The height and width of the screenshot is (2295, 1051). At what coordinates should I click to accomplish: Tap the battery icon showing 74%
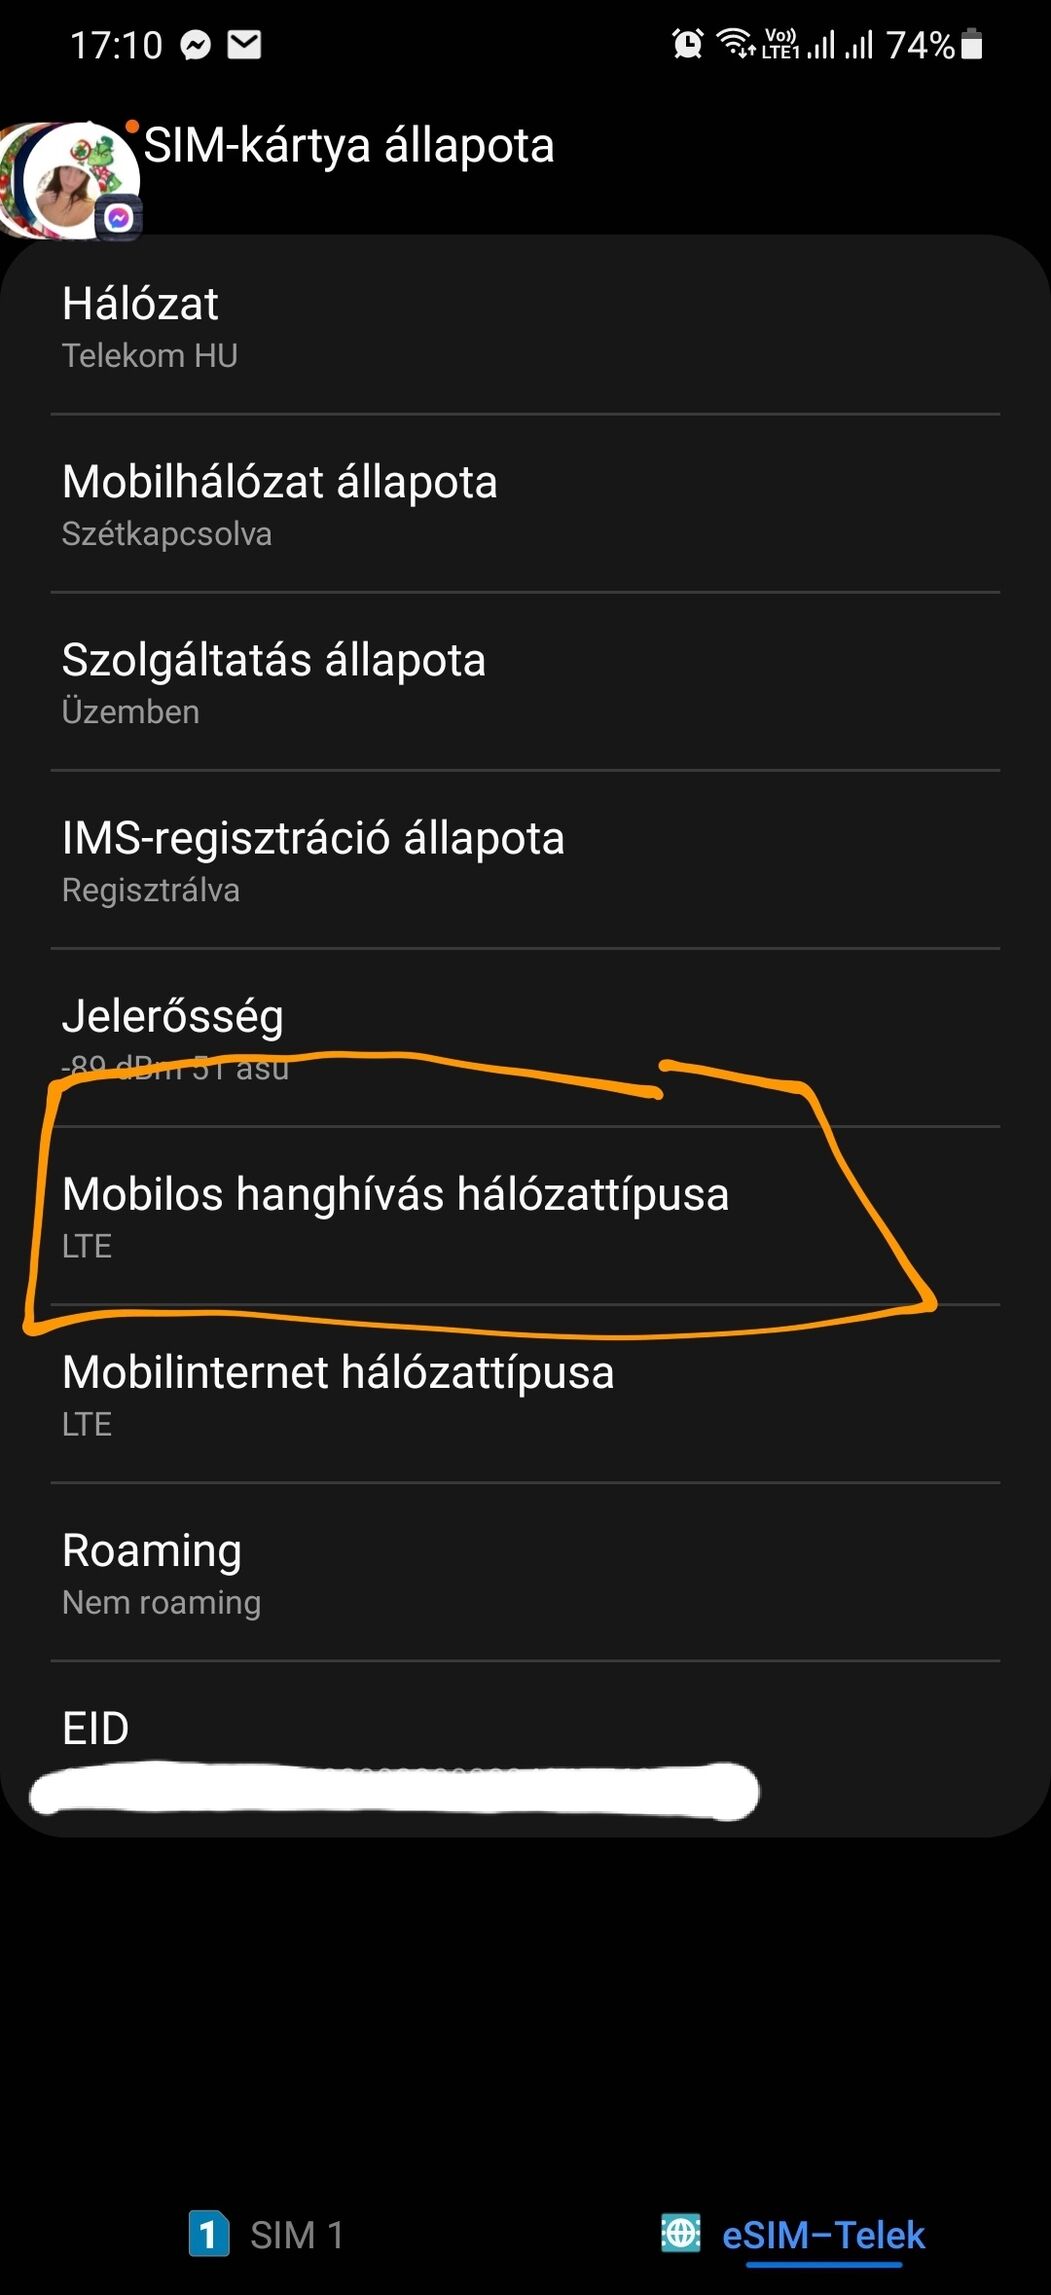coord(971,44)
